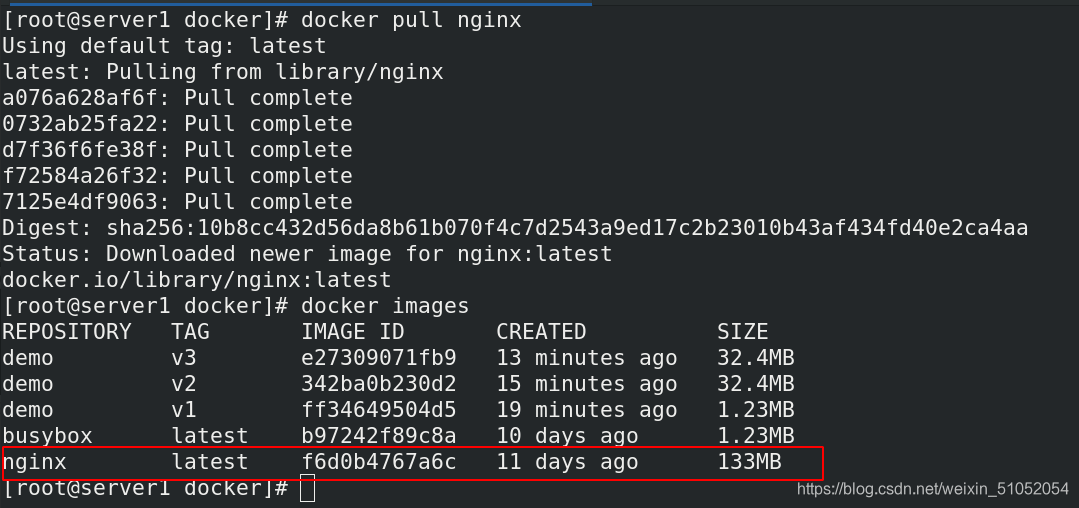Click image ID 342ba0b230d2

[378, 384]
